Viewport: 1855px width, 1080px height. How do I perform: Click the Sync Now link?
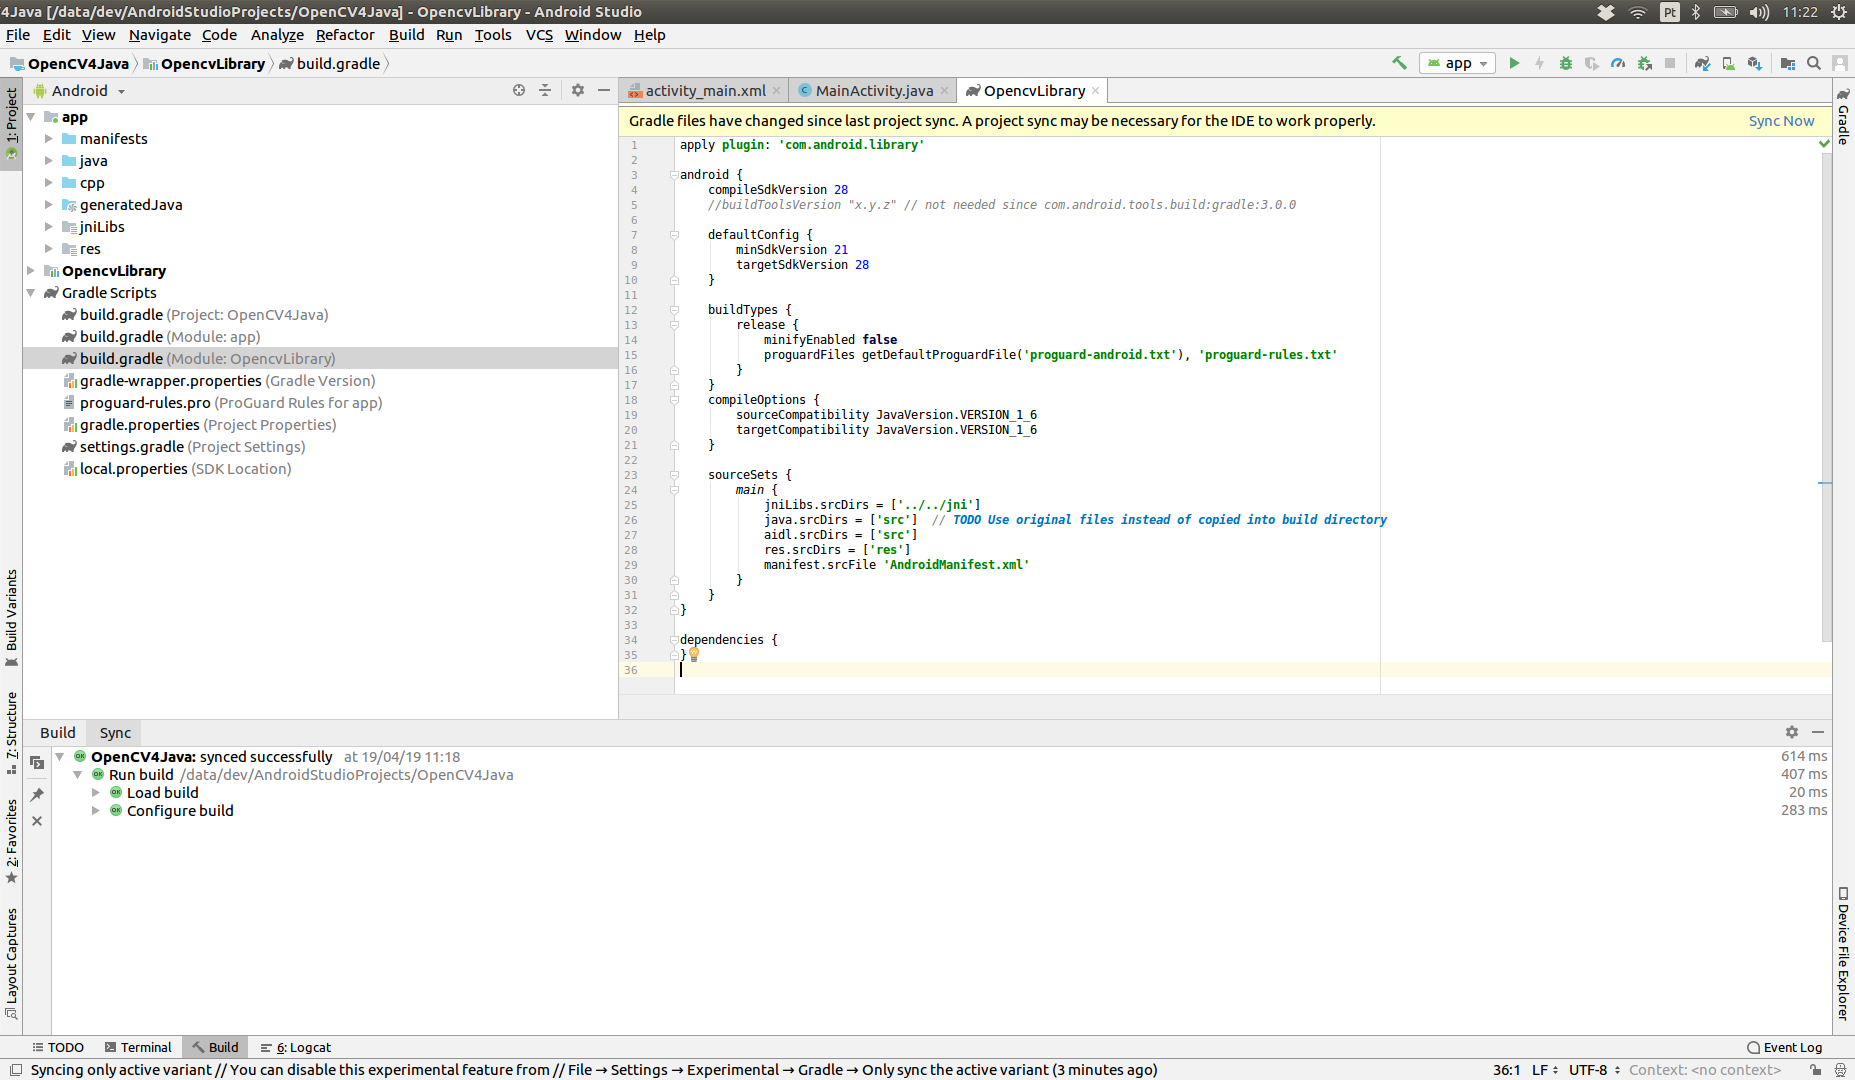tap(1781, 121)
